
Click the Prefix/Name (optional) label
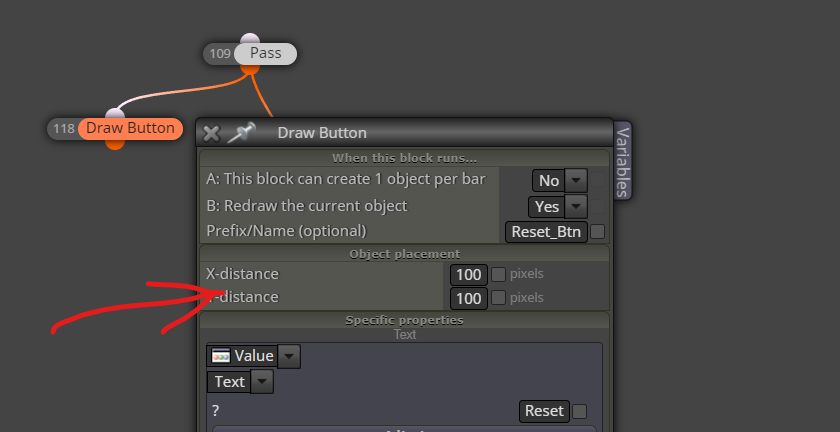point(286,231)
